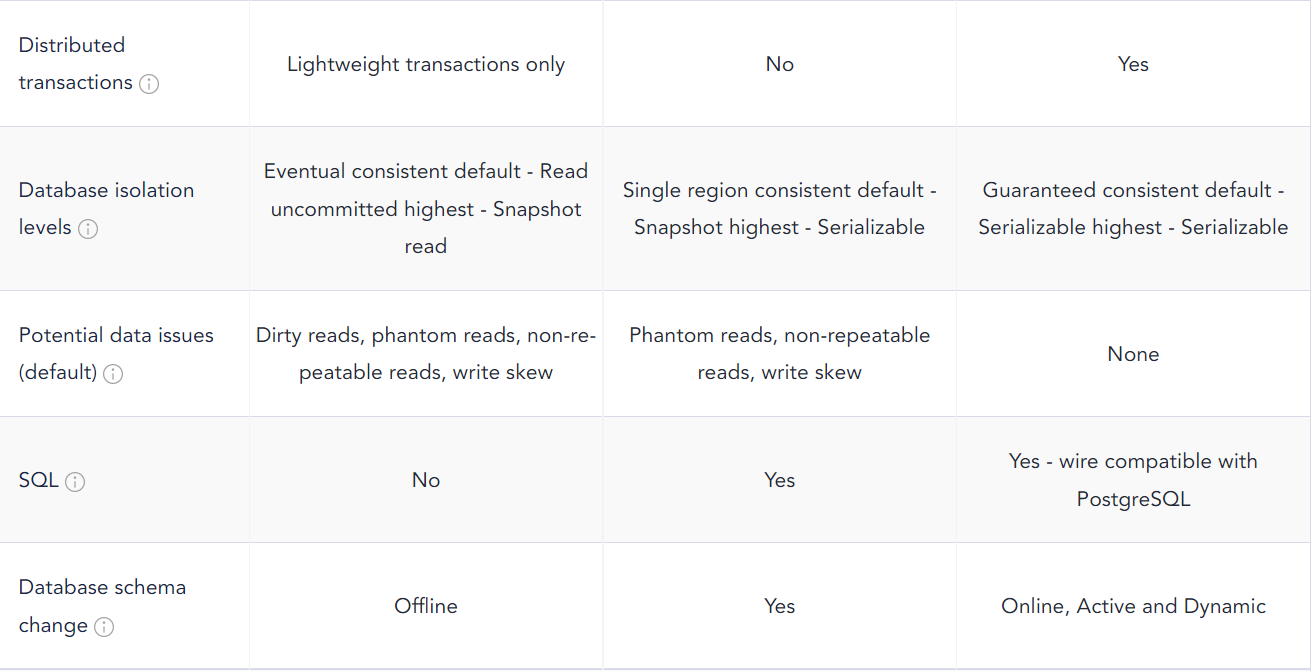Click the "None" potential data issues cell
Image resolution: width=1312 pixels, height=671 pixels.
click(1133, 354)
